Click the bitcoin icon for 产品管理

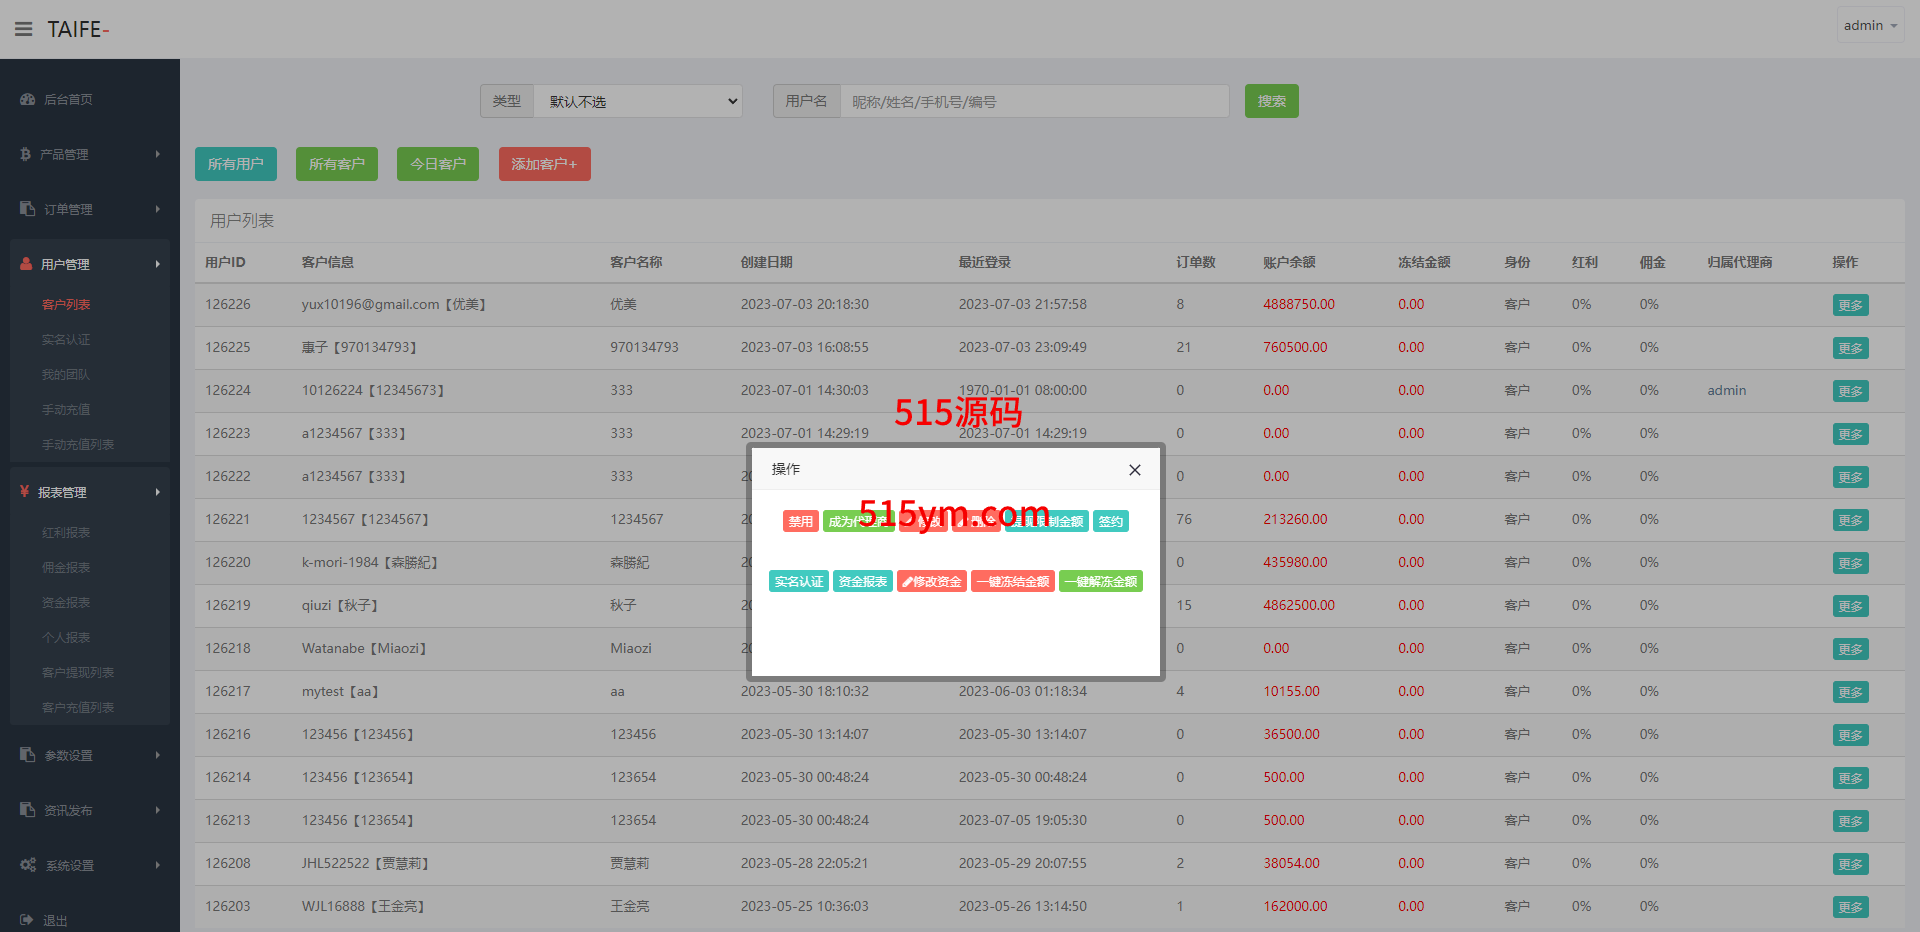pos(26,154)
